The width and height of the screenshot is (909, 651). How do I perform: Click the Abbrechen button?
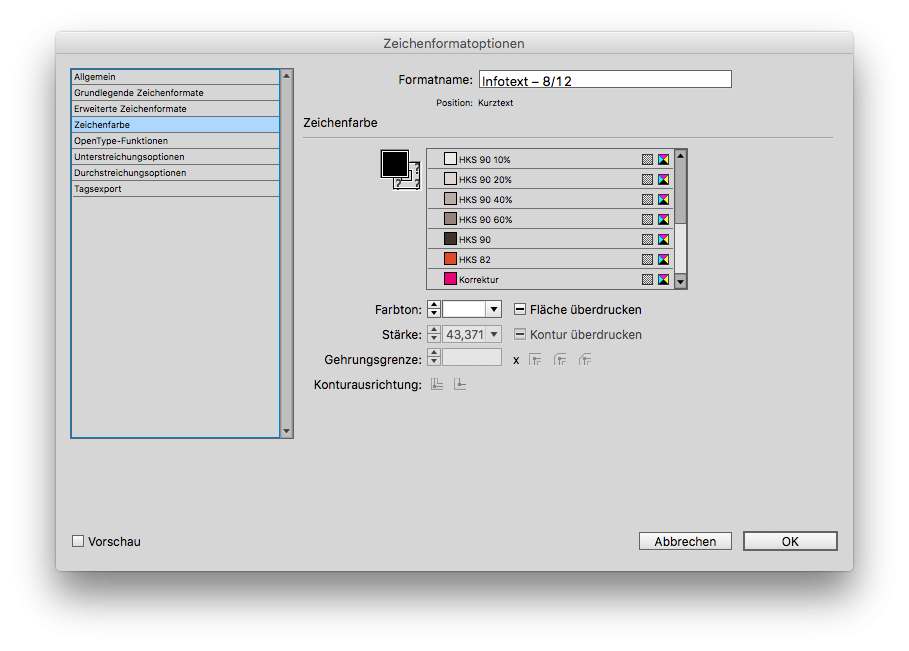(685, 541)
